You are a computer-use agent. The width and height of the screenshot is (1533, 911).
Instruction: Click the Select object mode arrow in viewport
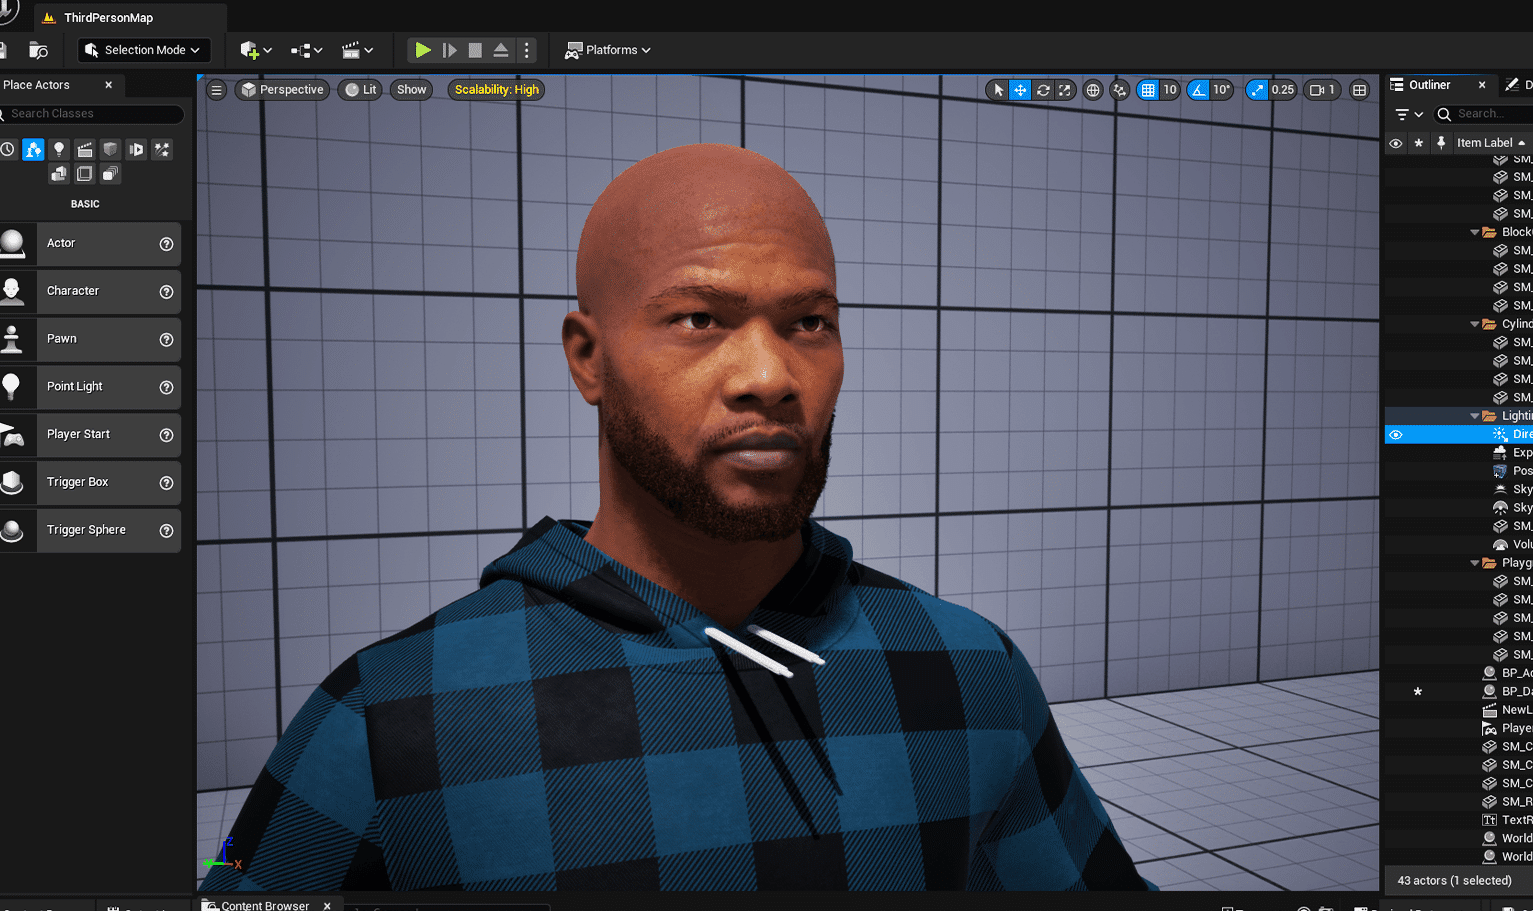coord(998,90)
